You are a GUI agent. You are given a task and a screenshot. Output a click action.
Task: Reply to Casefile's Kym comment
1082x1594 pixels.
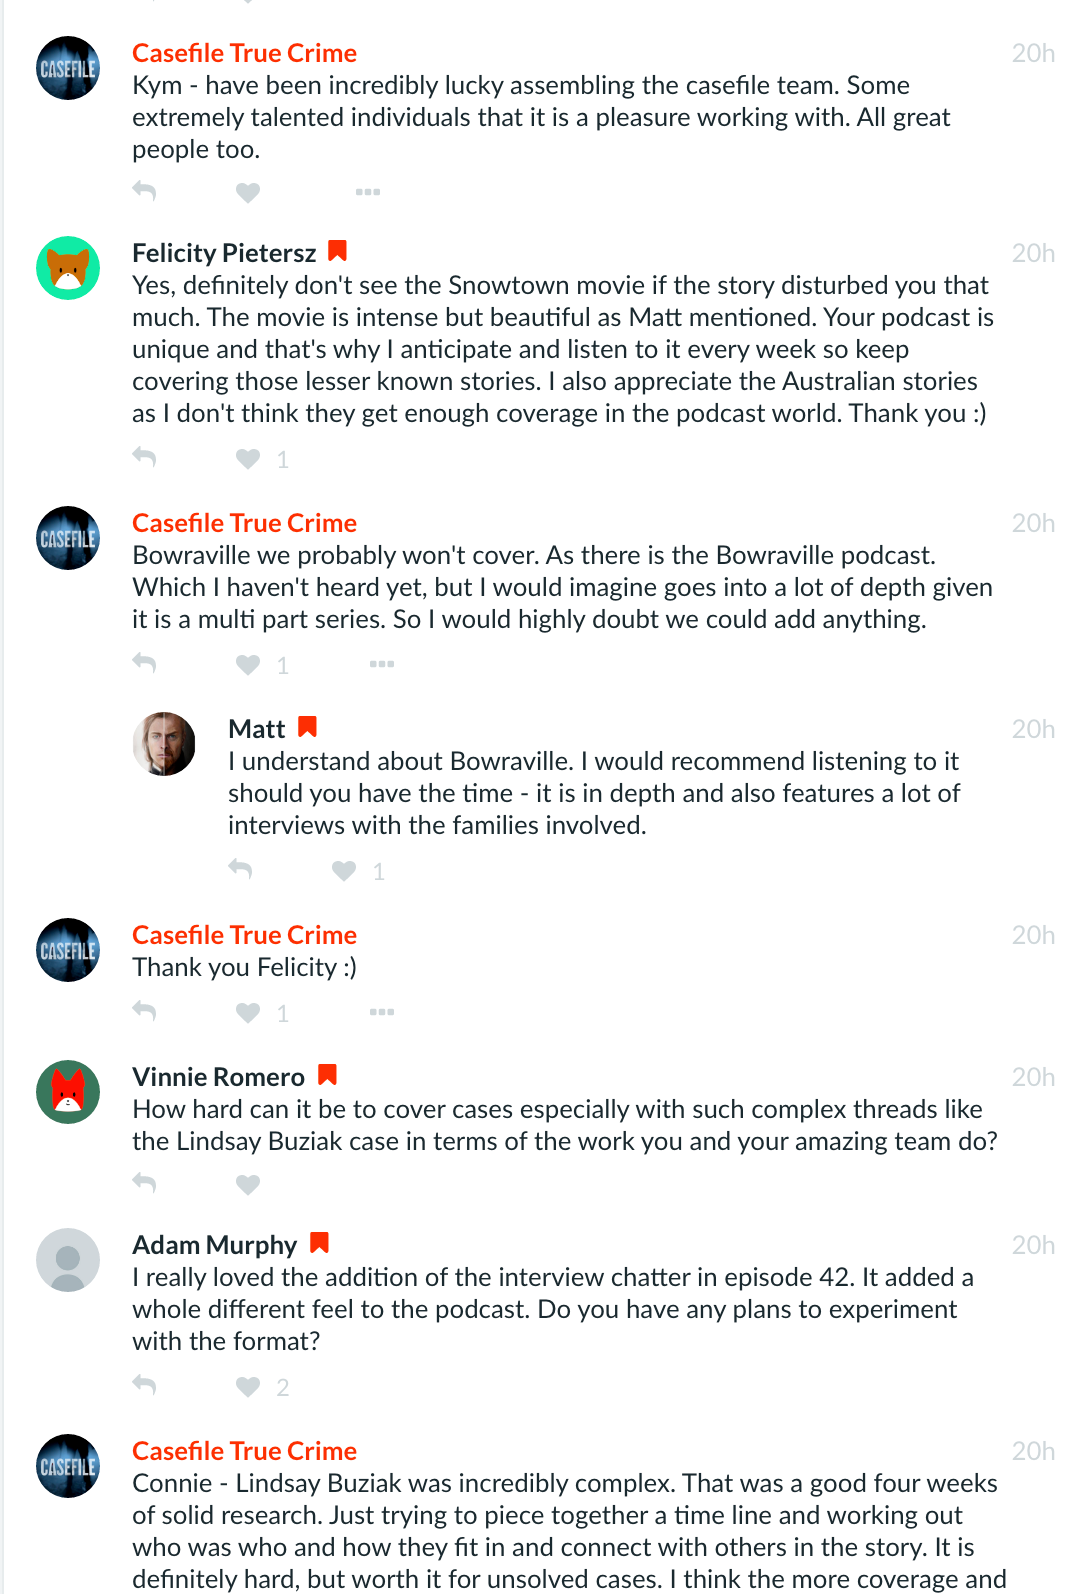click(x=145, y=191)
